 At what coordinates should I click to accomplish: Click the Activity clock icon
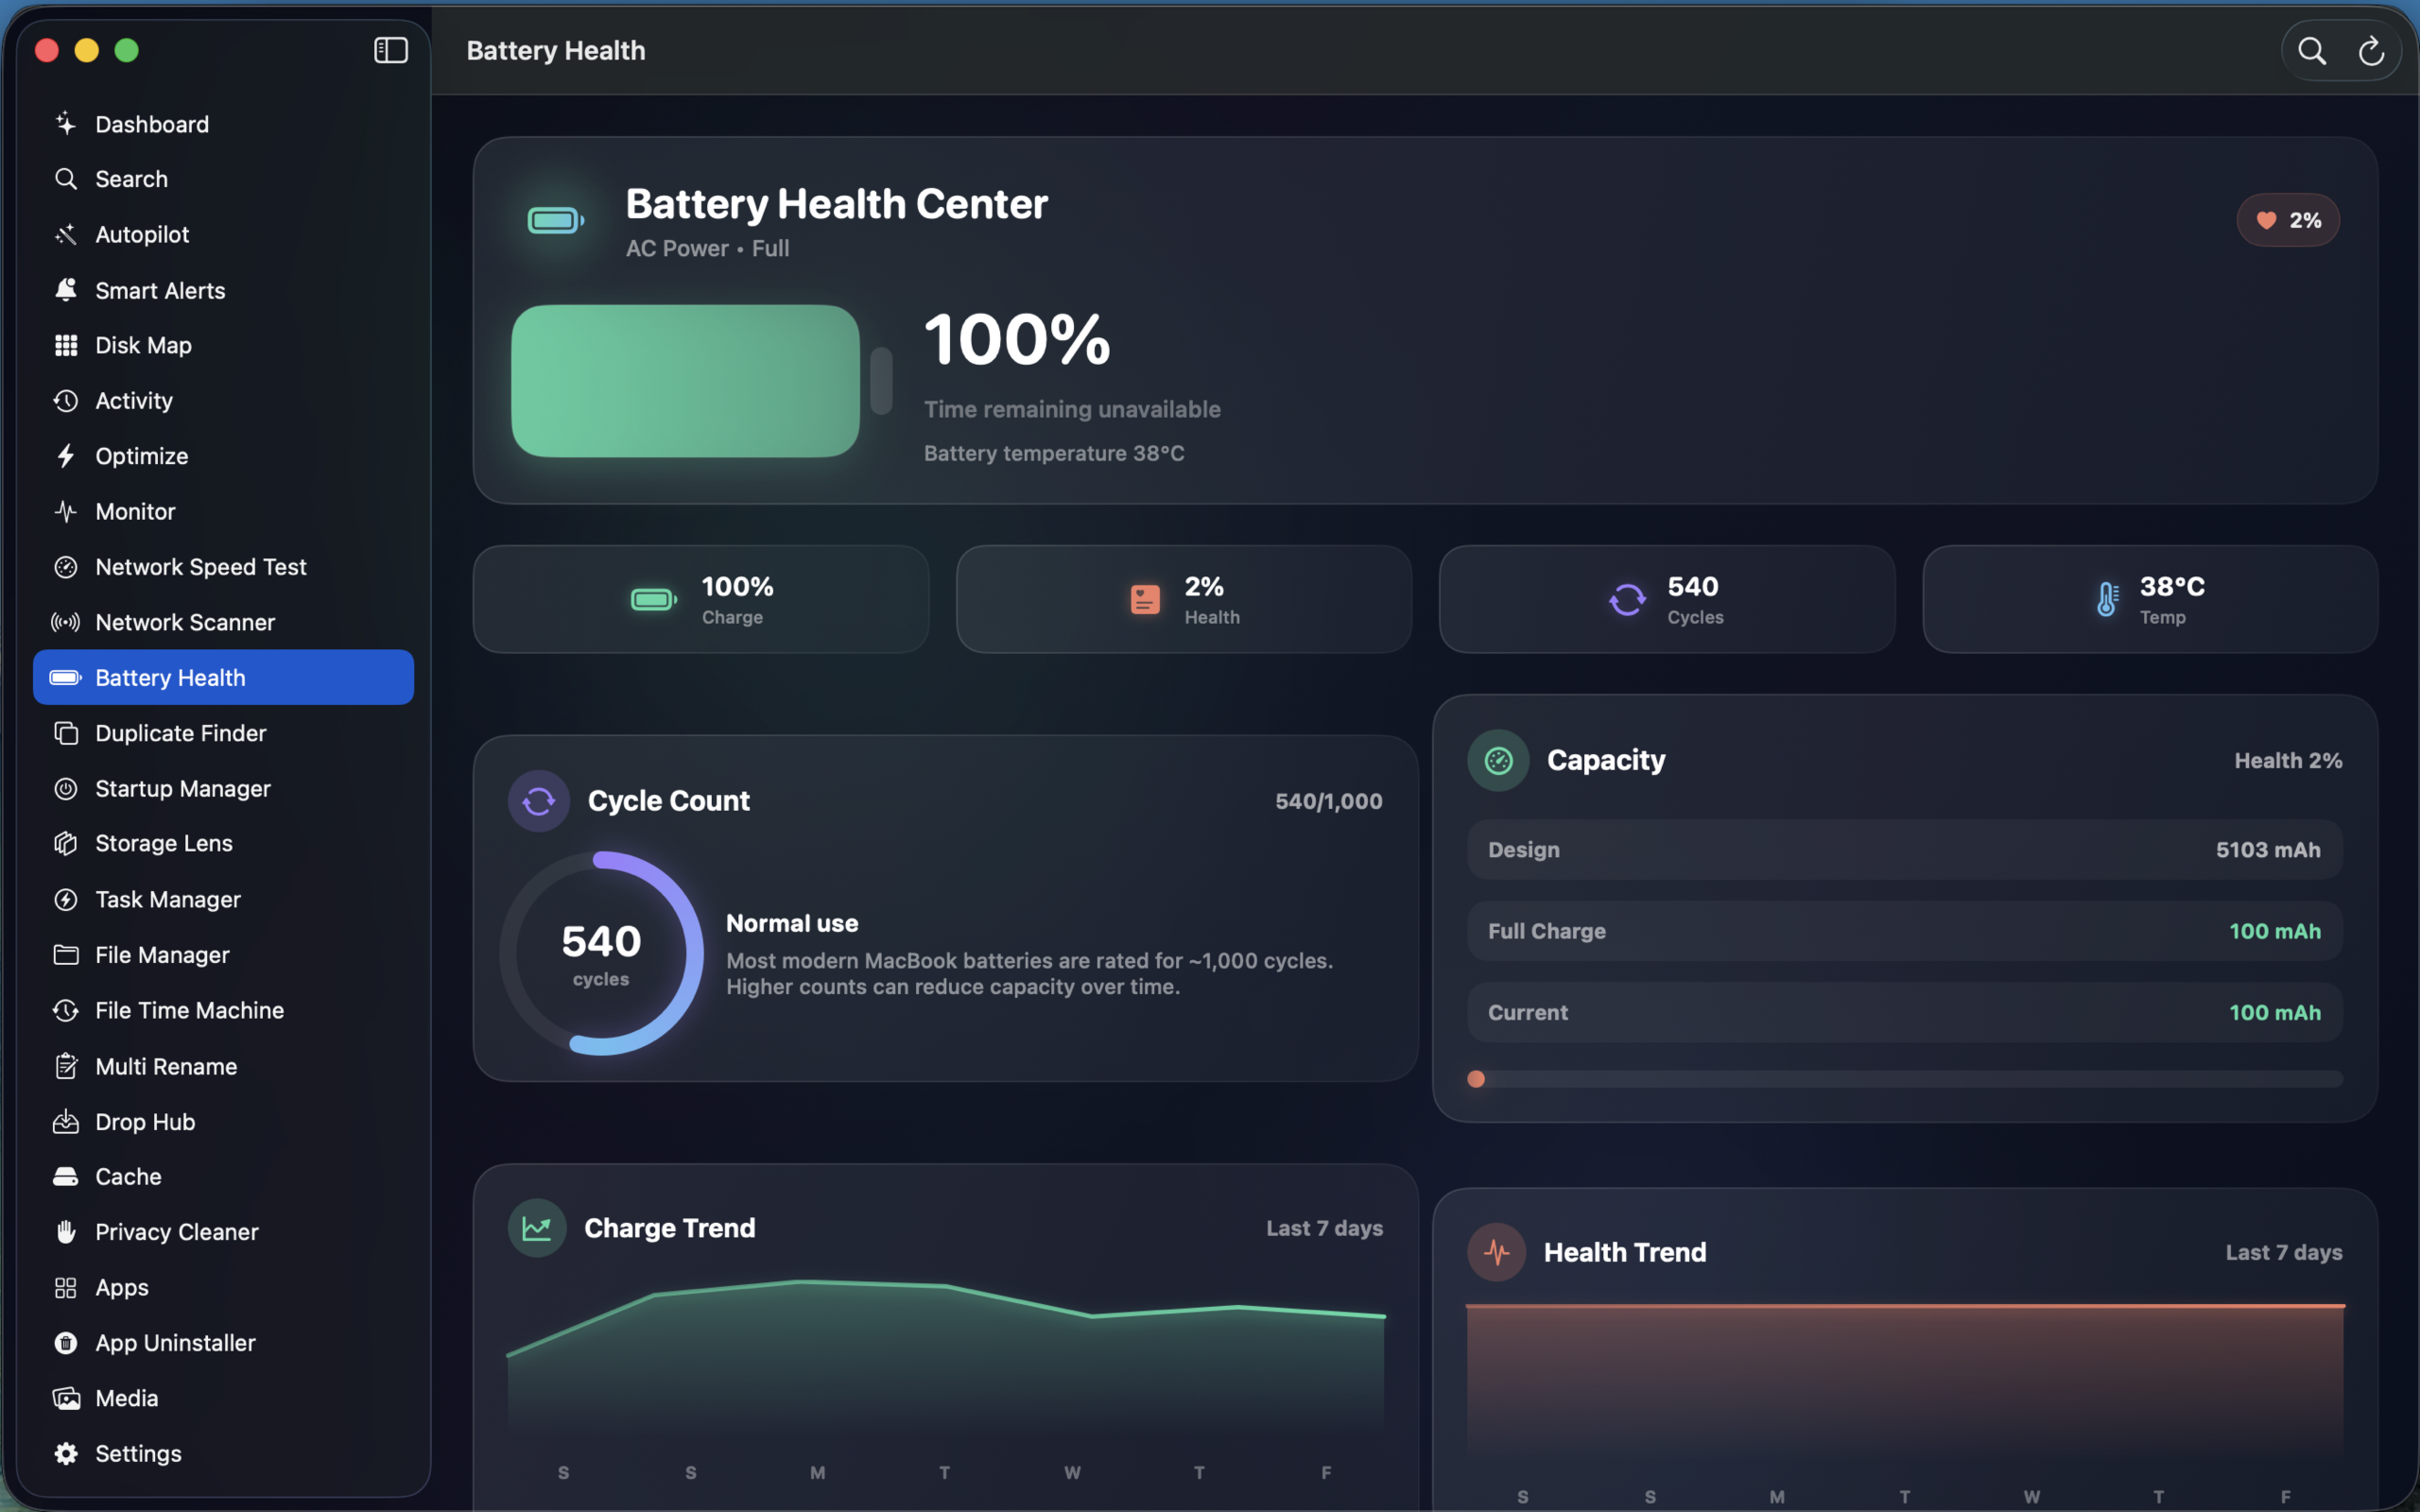tap(66, 401)
